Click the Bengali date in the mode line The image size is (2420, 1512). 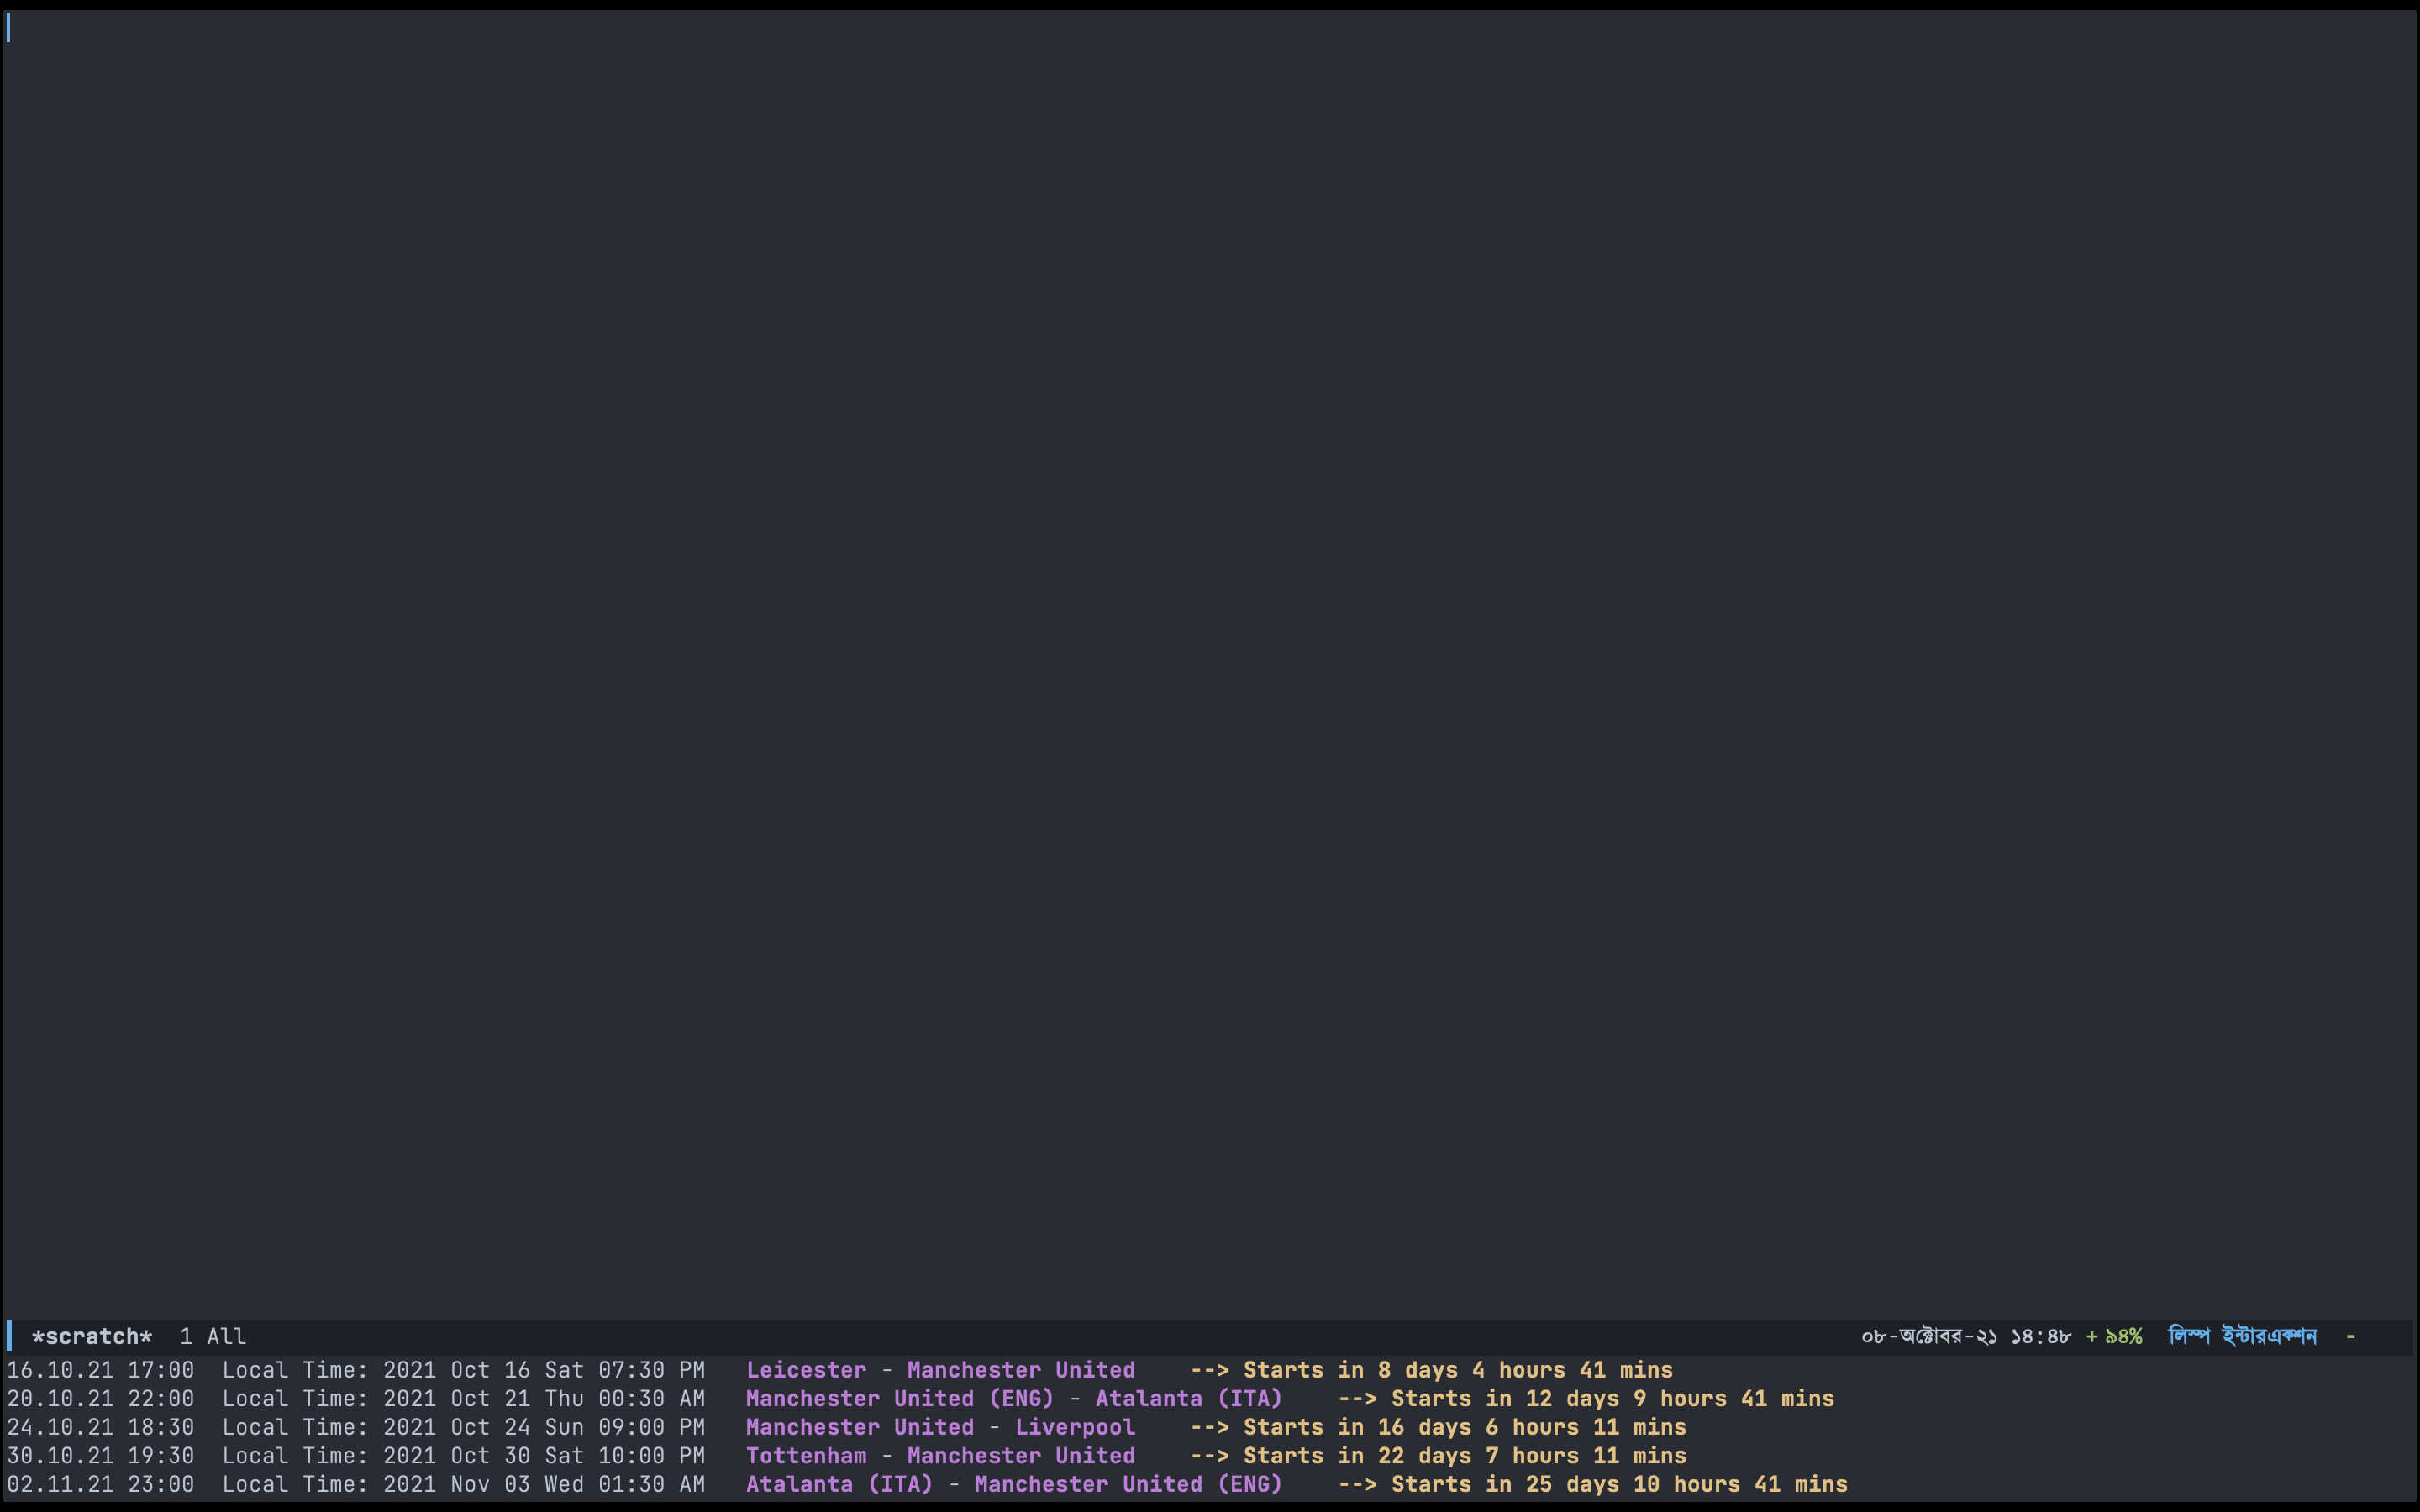[1928, 1336]
